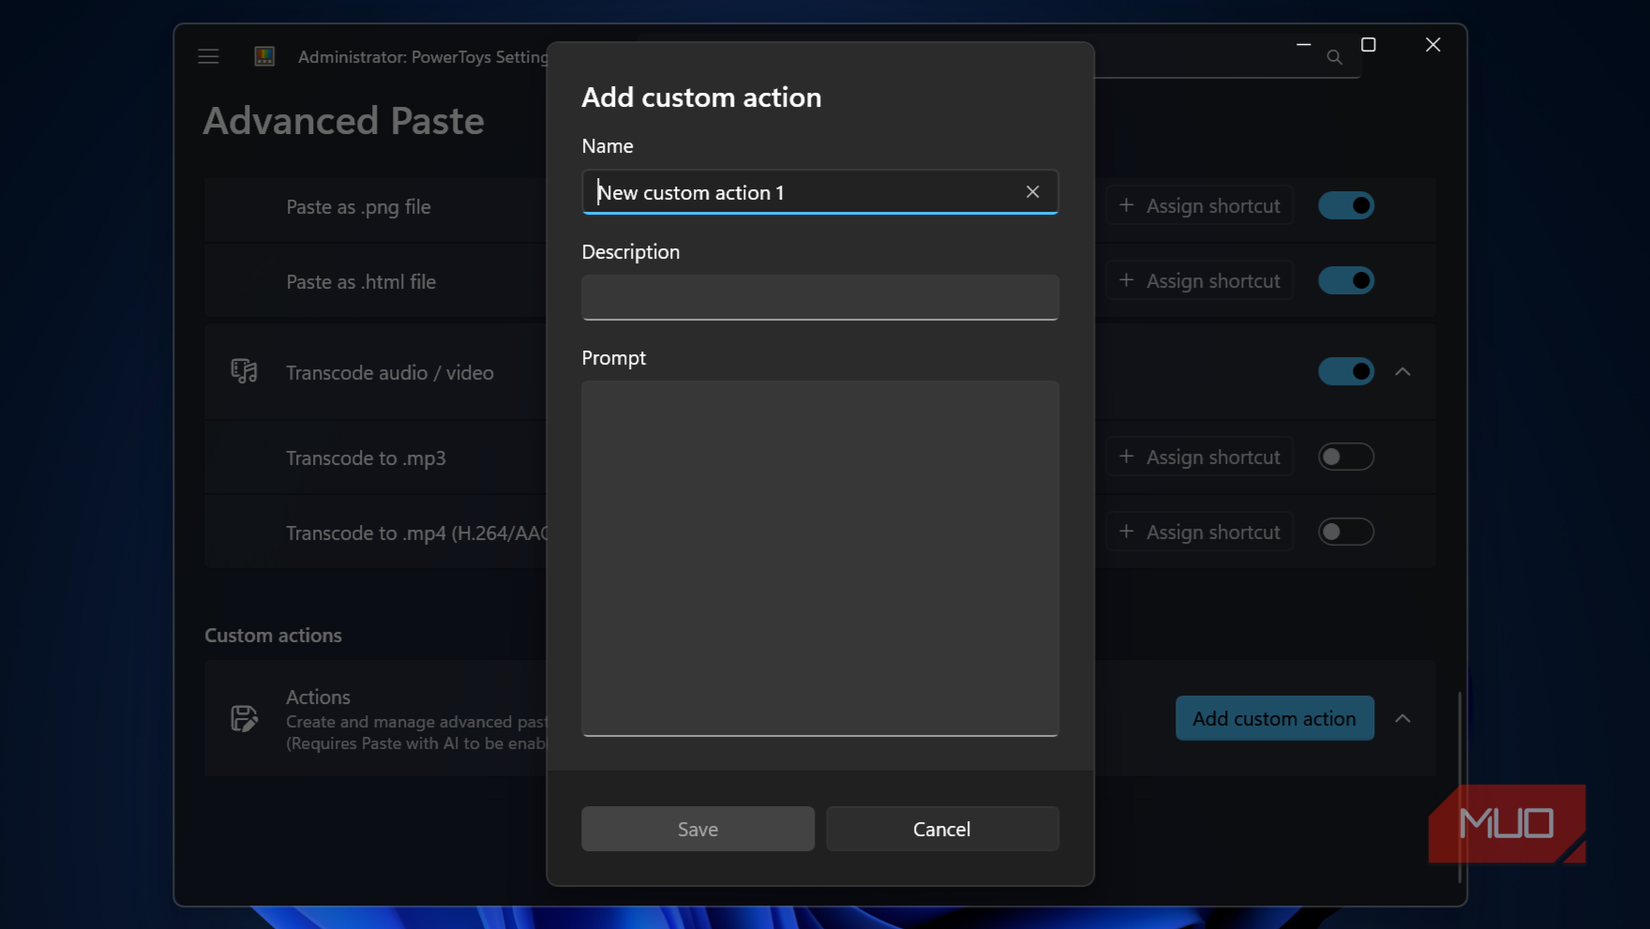Click the Paste as .png file label
Viewport: 1650px width, 929px height.
click(x=358, y=207)
